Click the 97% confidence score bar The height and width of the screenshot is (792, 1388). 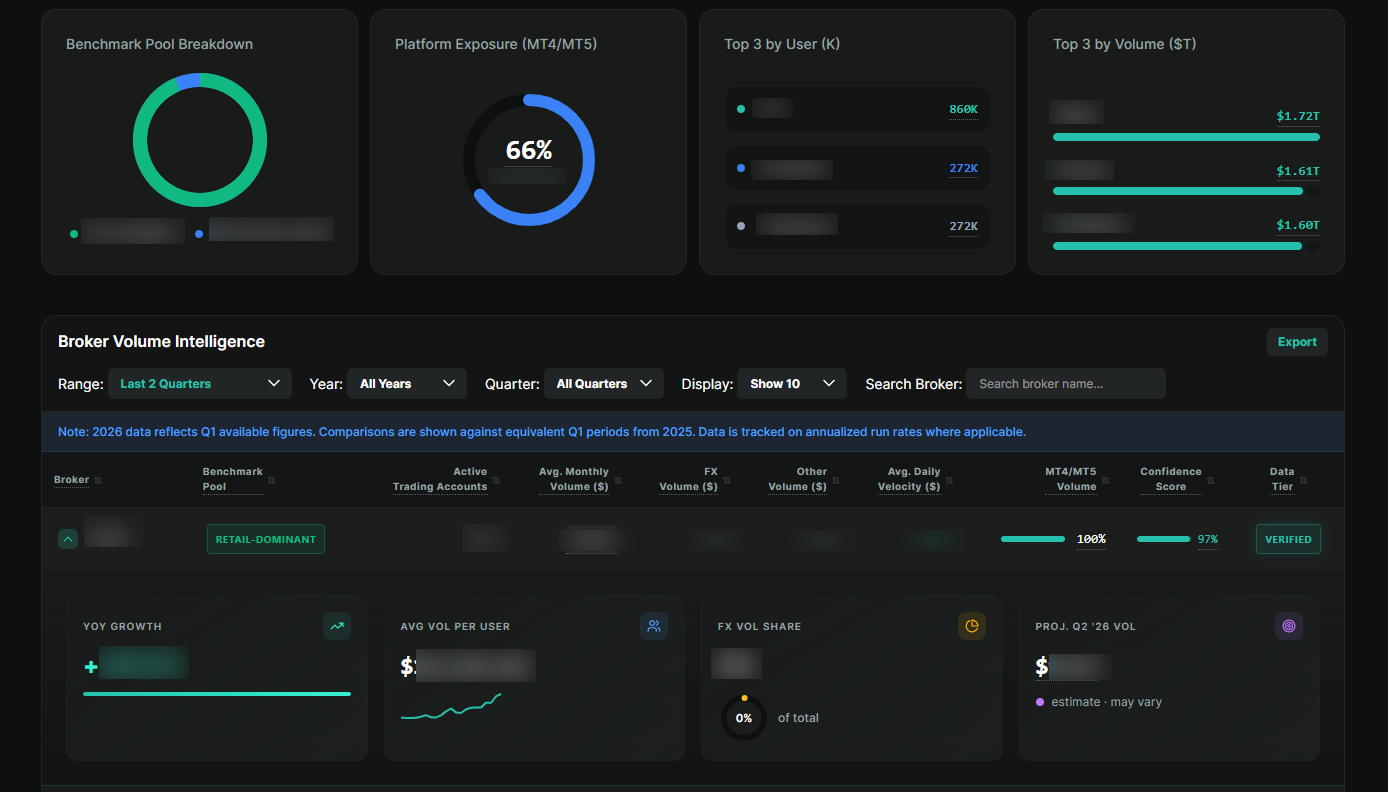click(x=1164, y=539)
